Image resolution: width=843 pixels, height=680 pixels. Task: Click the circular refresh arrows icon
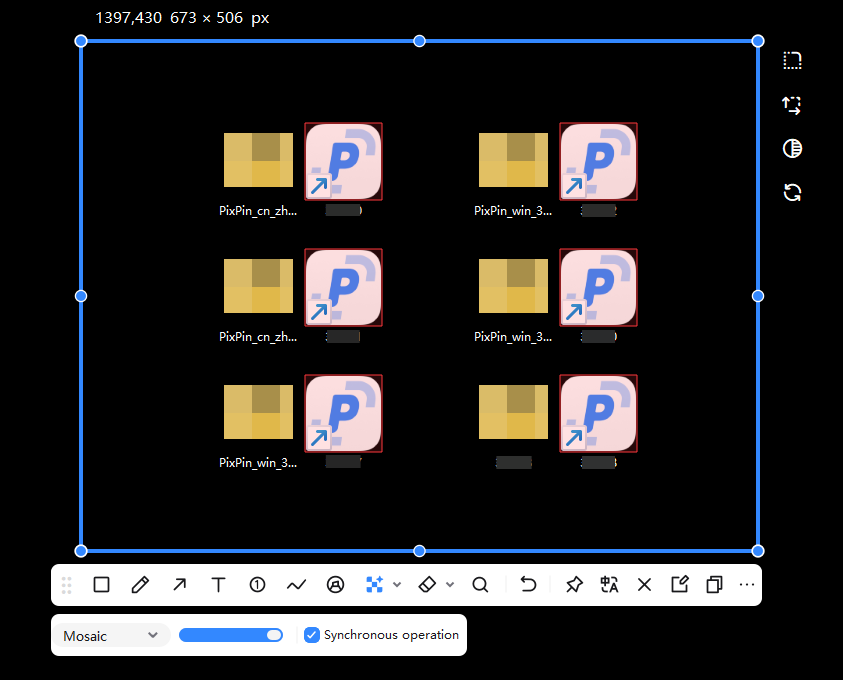click(x=792, y=192)
